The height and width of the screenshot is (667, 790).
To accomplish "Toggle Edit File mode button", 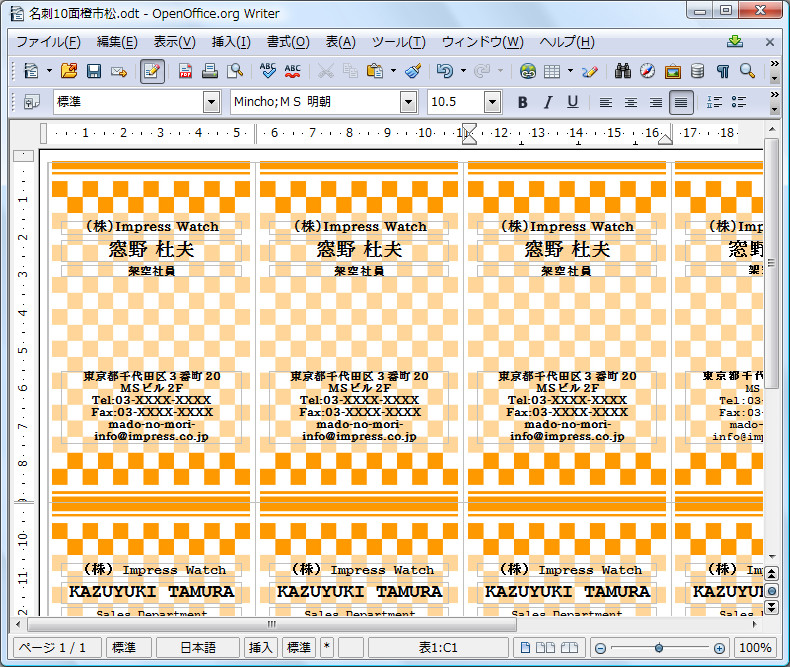I will click(152, 71).
